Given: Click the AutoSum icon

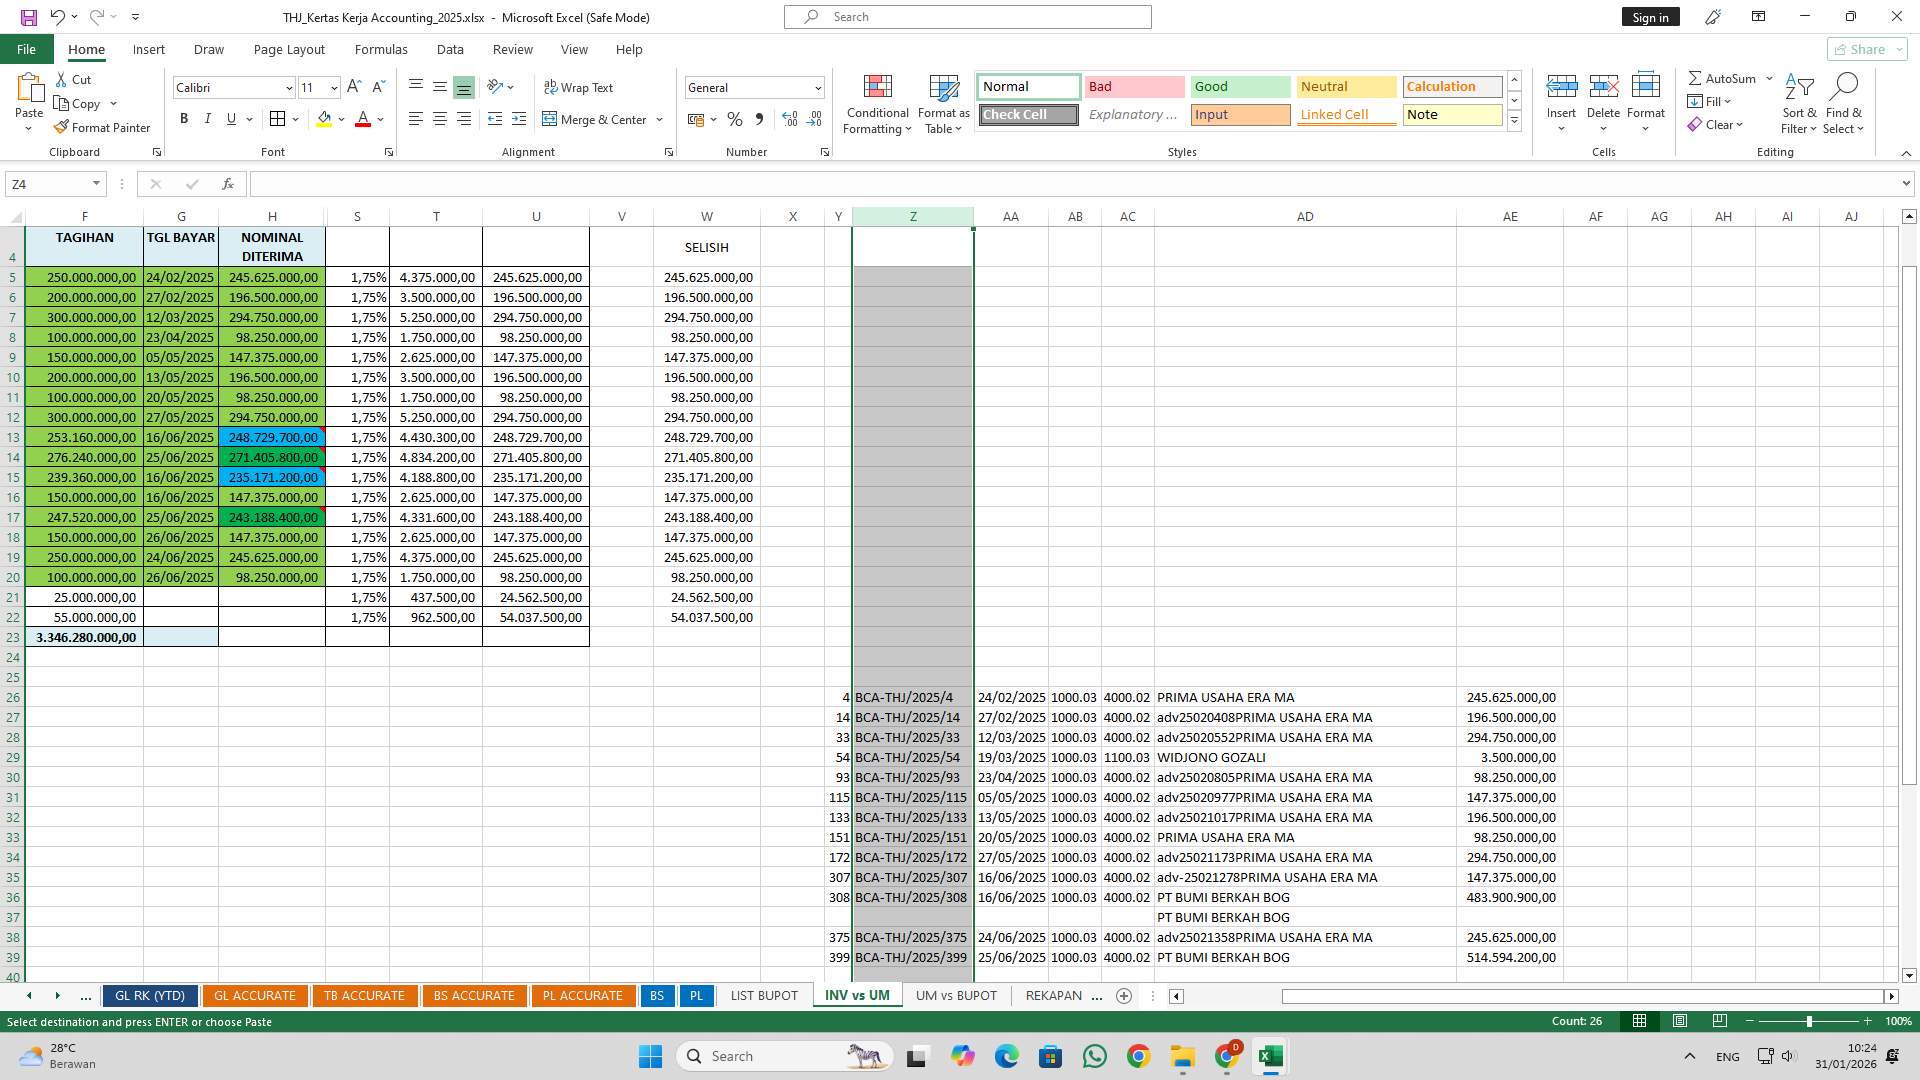Looking at the screenshot, I should (1722, 77).
